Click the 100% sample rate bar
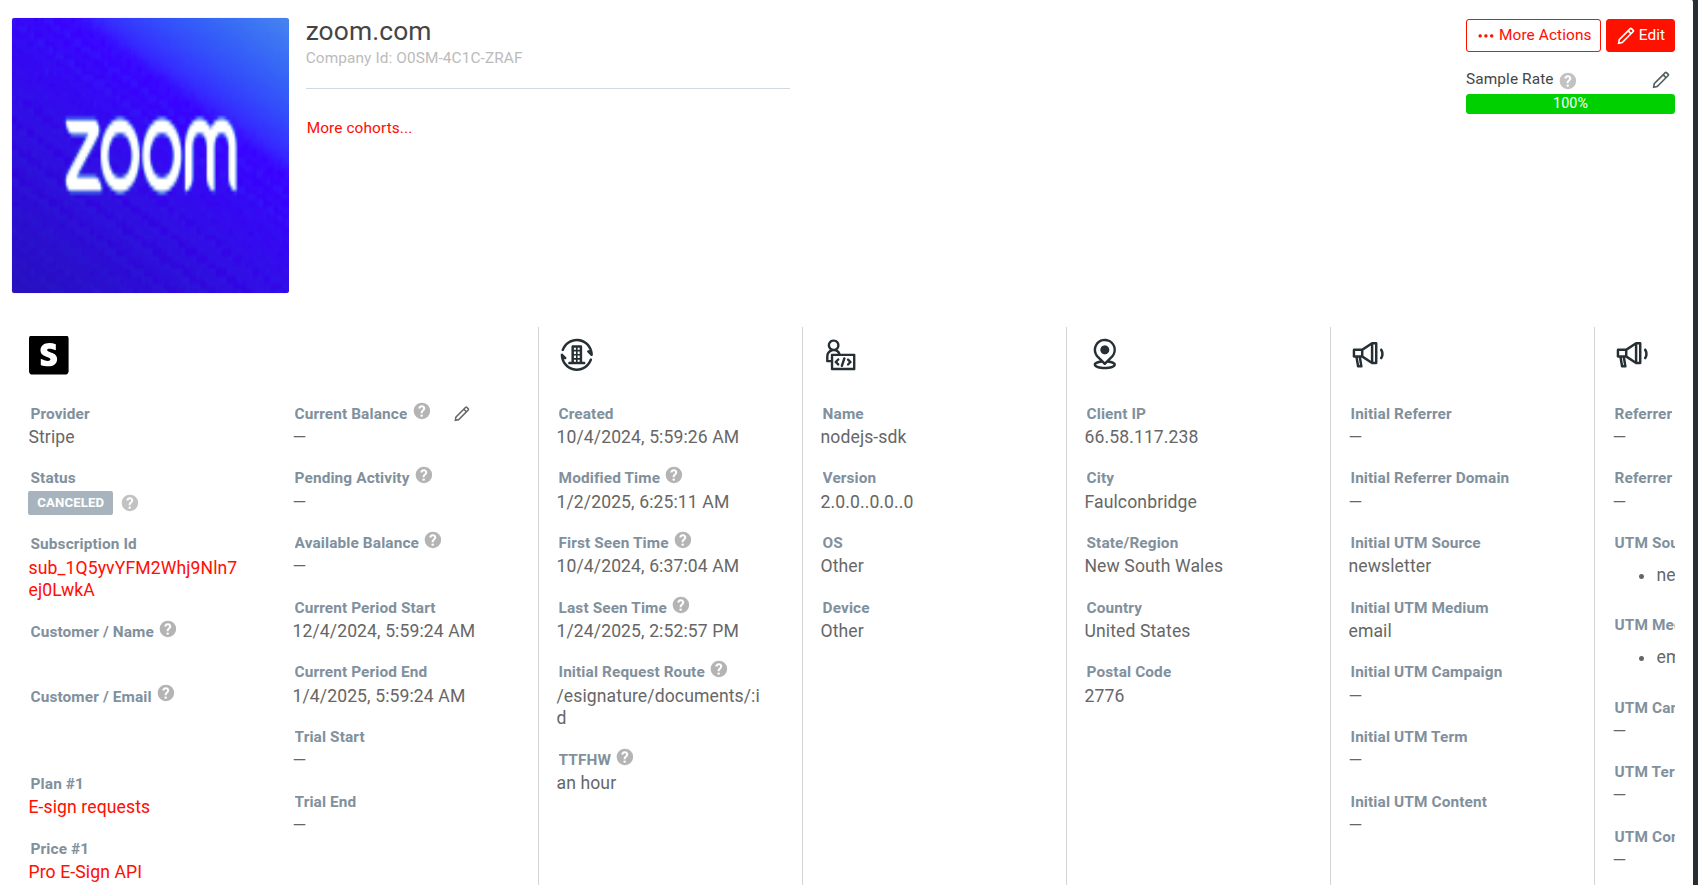This screenshot has height=885, width=1698. click(1570, 103)
